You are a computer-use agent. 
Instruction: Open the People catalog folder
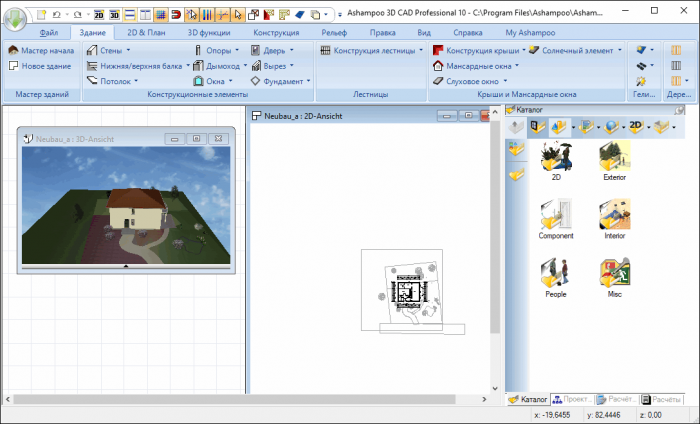(556, 277)
